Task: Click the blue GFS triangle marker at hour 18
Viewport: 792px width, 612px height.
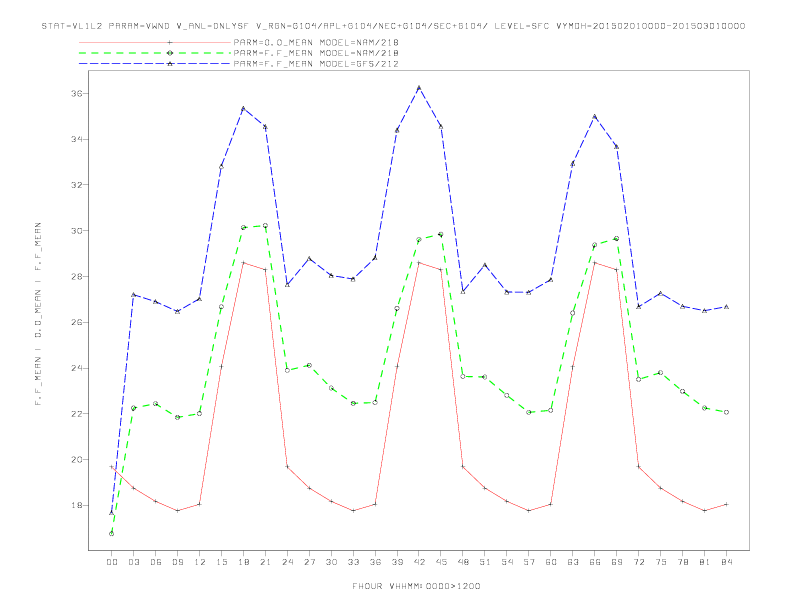Action: 243,108
